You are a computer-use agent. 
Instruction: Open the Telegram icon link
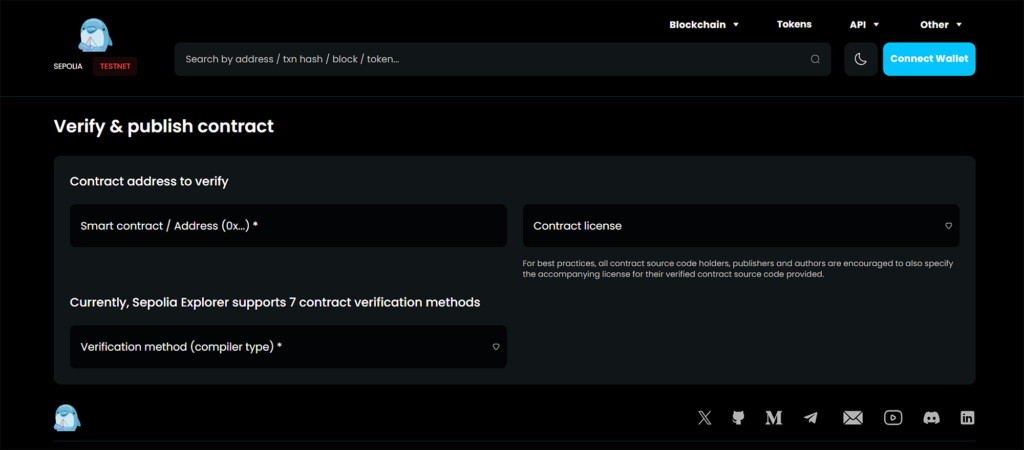[810, 418]
